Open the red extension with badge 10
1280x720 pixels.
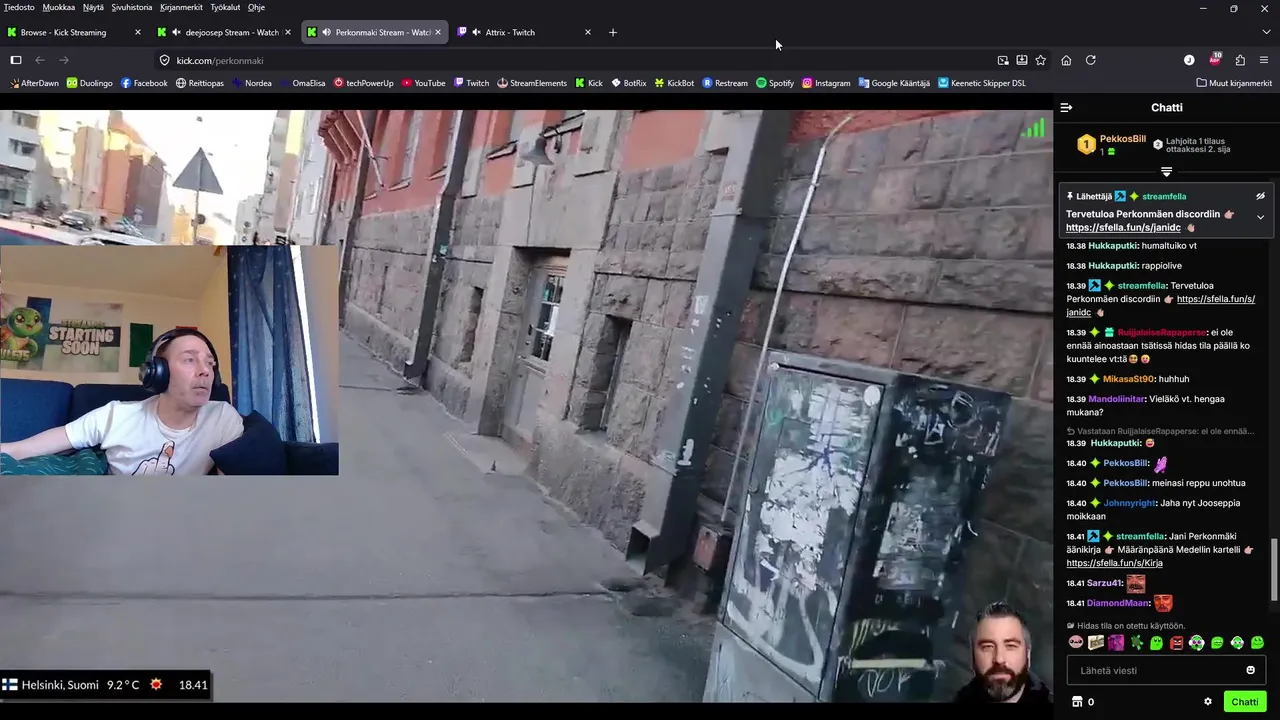(x=1215, y=59)
